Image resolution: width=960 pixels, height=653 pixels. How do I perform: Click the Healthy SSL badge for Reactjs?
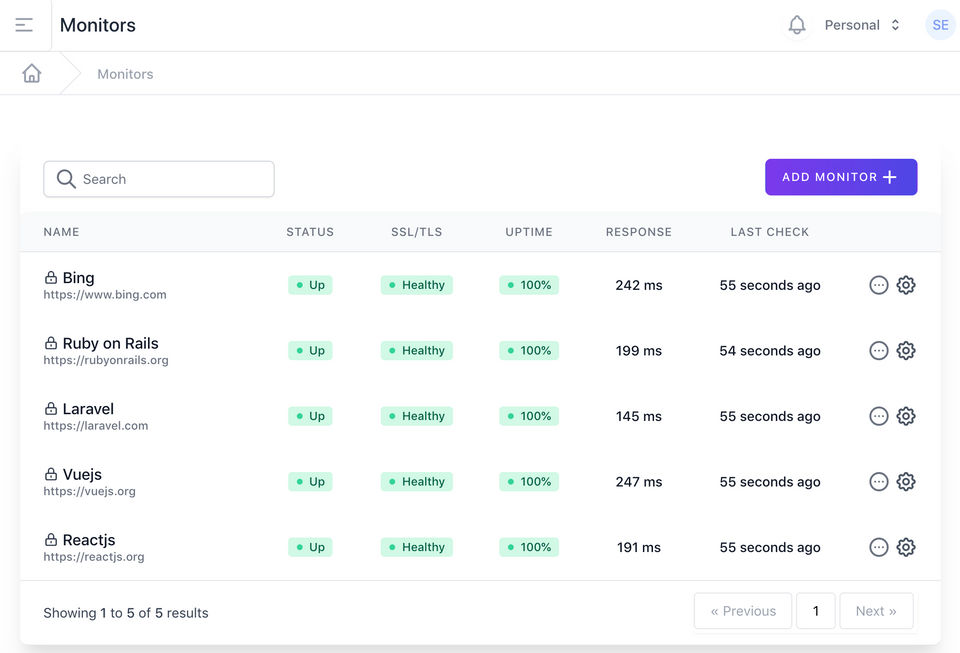[416, 547]
